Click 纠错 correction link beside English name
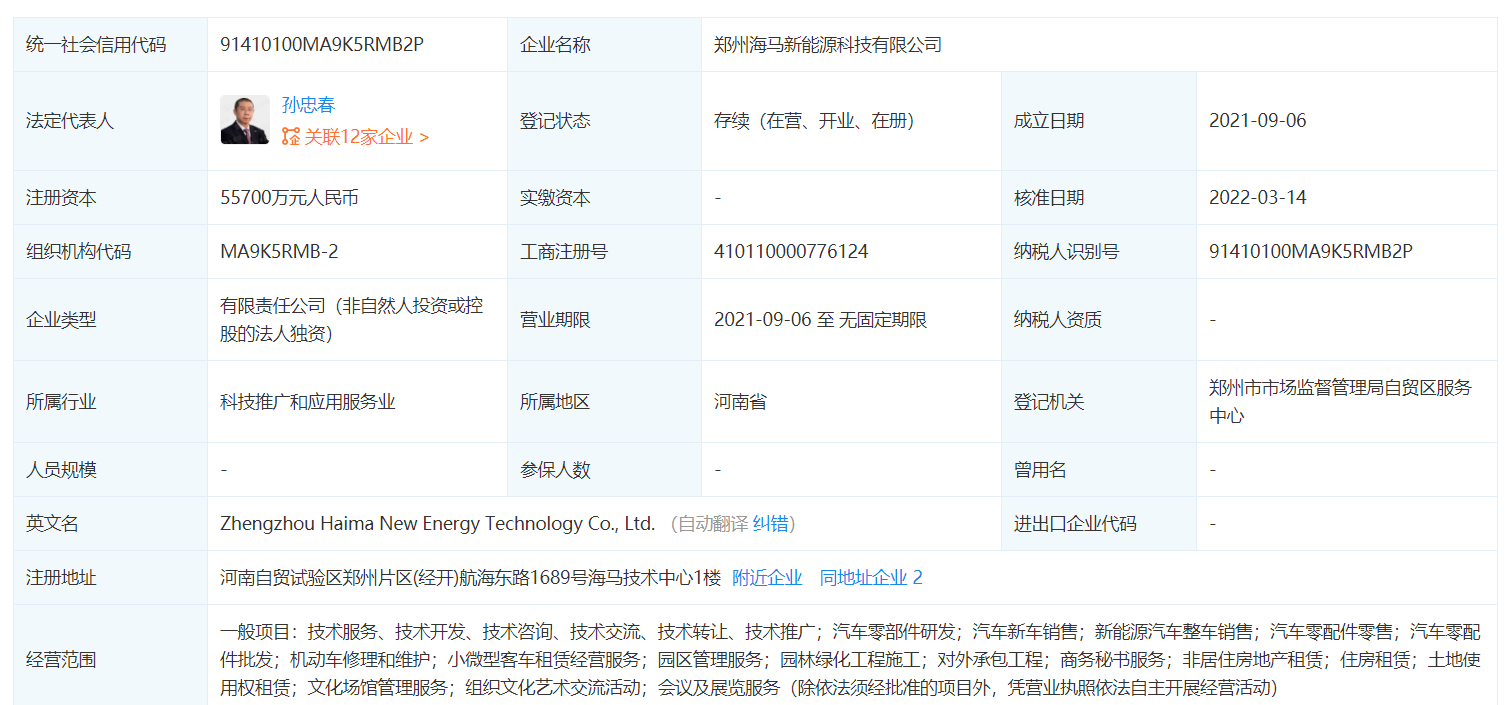This screenshot has height=705, width=1508. pyautogui.click(x=770, y=523)
